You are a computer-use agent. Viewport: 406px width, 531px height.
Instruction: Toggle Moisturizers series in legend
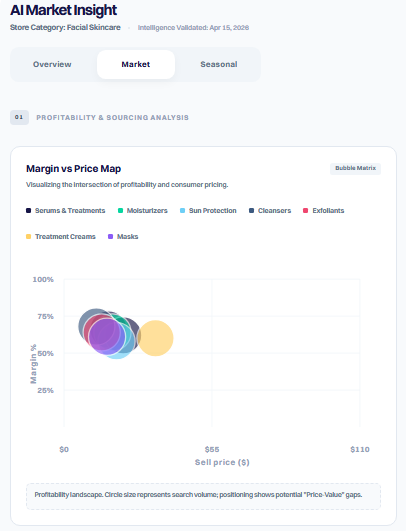(143, 211)
